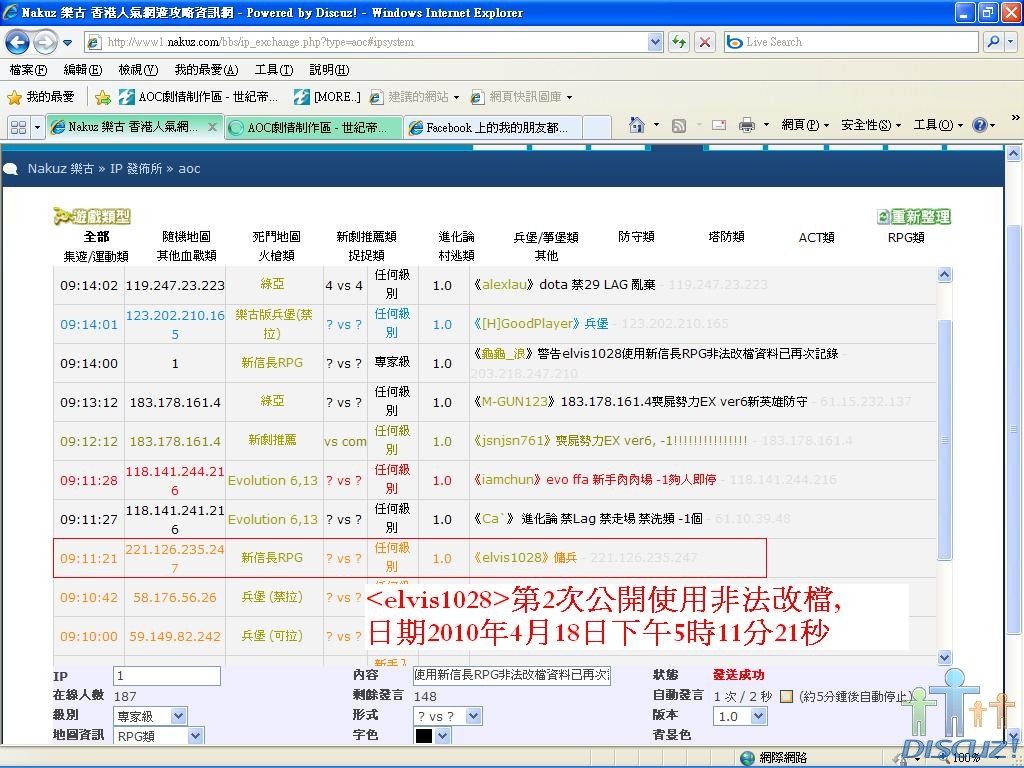
Task: Open the Home page icon
Action: (x=636, y=125)
